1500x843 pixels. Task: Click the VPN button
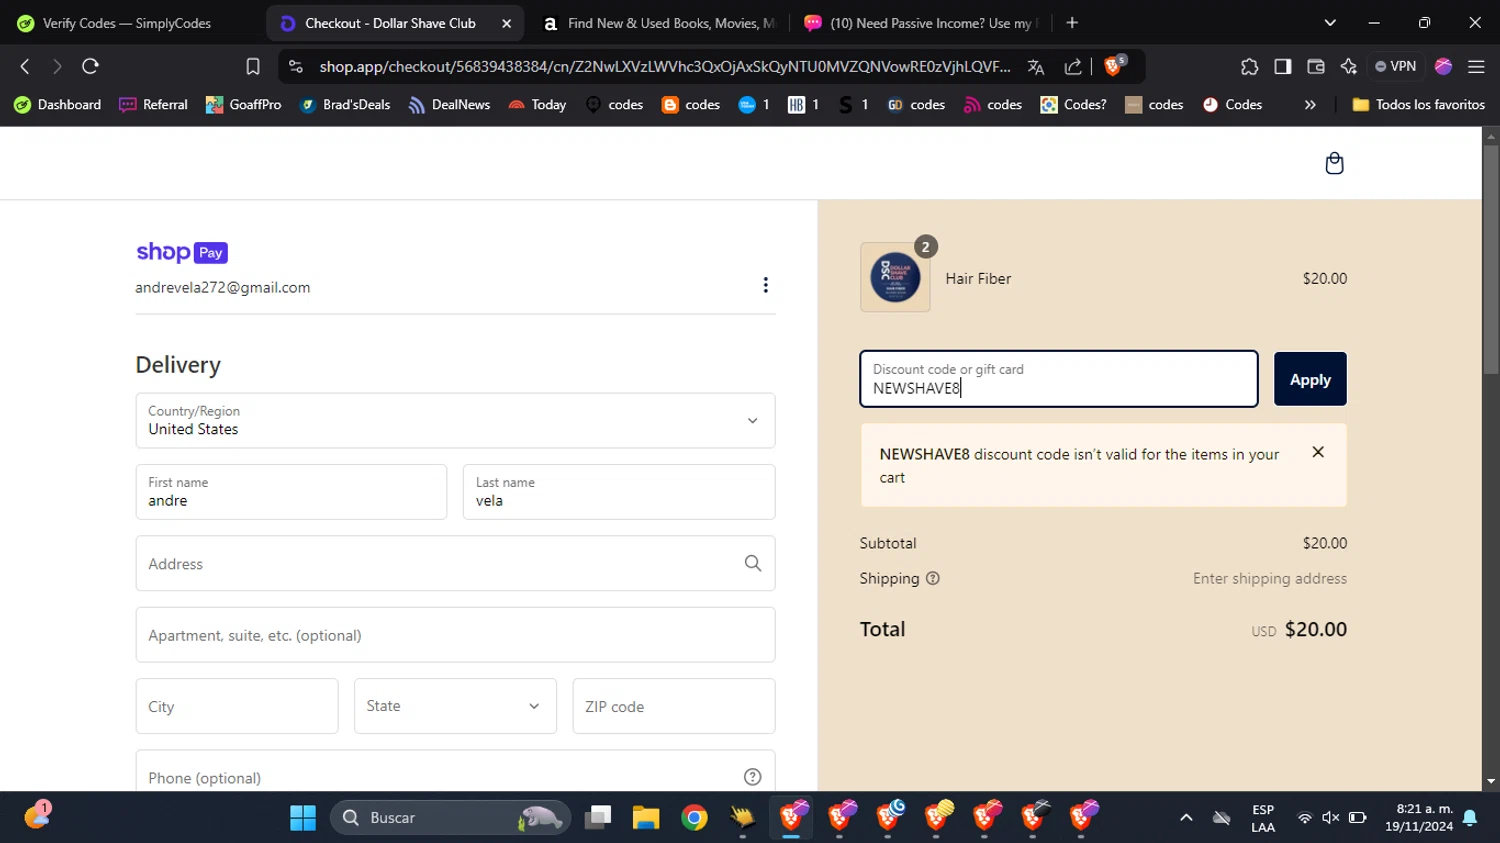pos(1396,66)
